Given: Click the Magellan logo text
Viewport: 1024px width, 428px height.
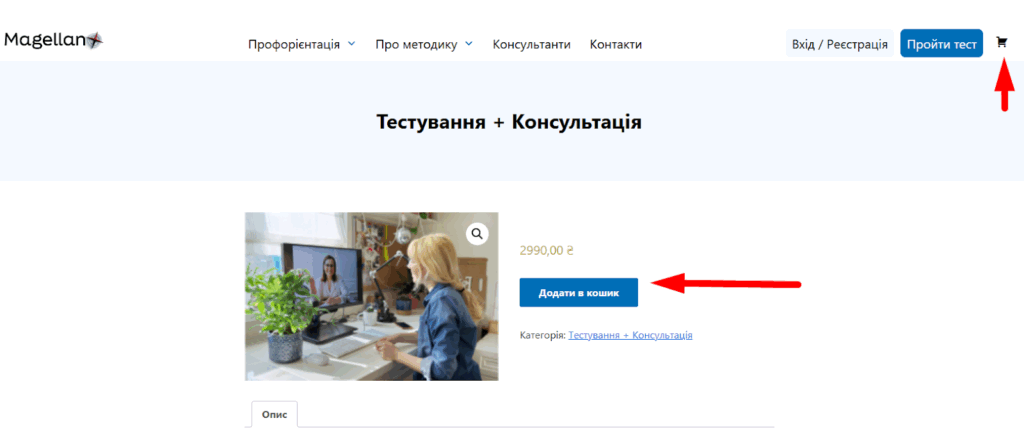Looking at the screenshot, I should click(44, 40).
